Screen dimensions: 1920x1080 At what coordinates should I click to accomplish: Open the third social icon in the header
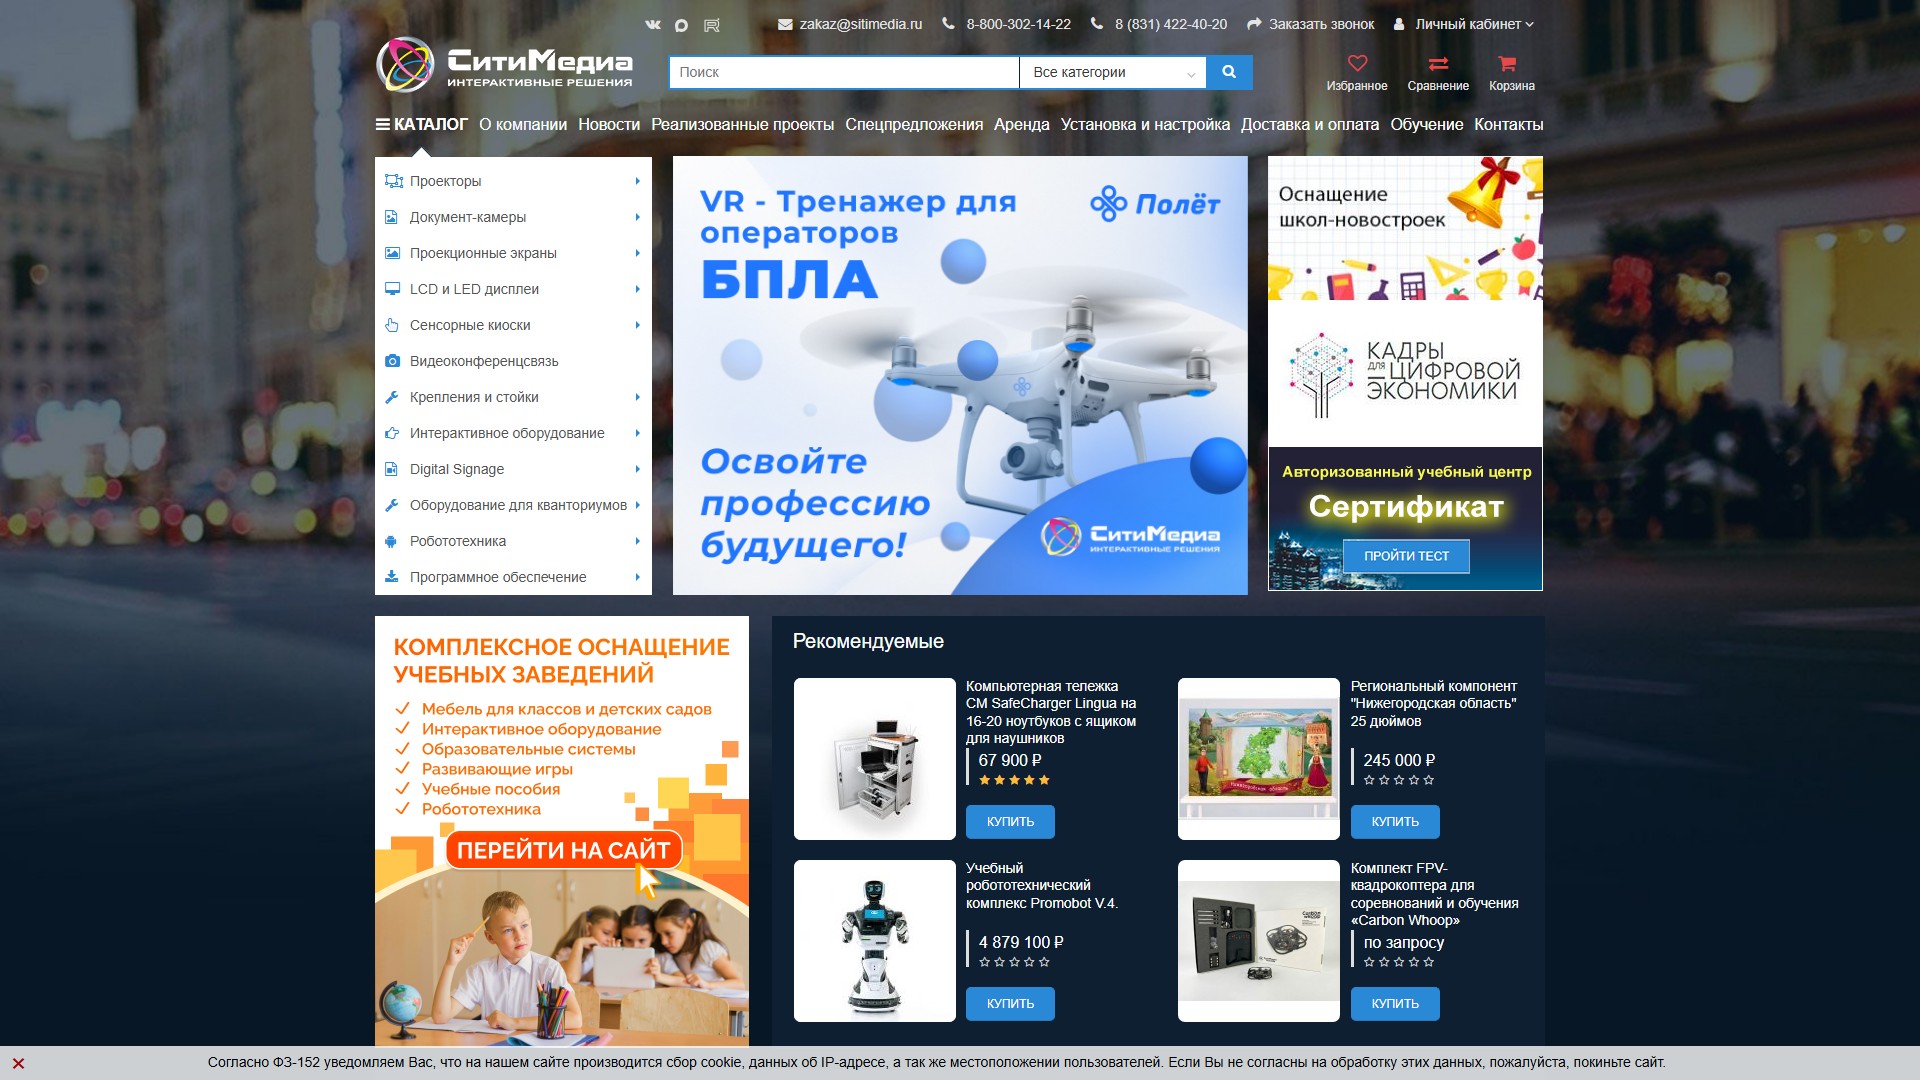point(711,24)
